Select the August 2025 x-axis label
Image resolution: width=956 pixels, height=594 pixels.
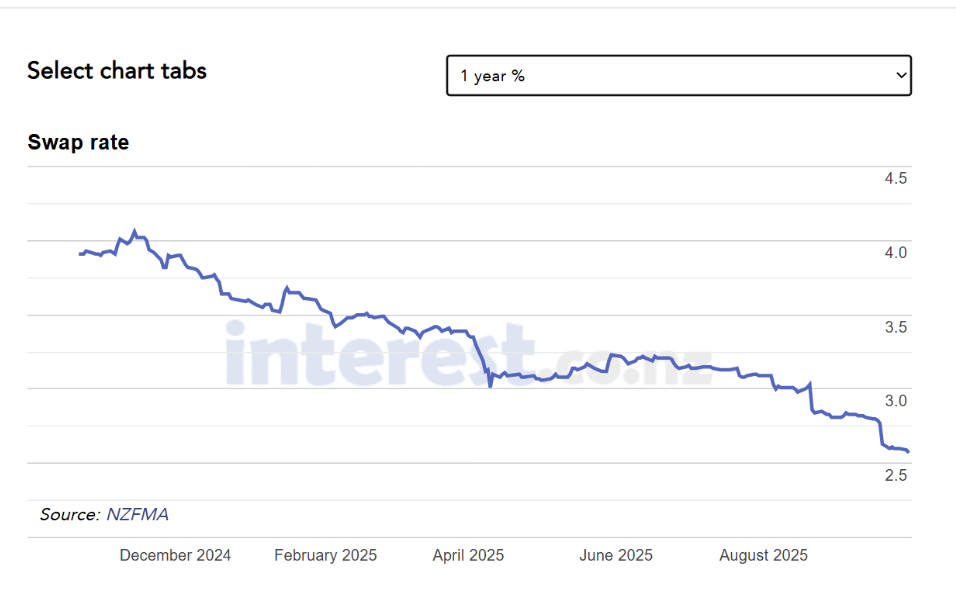click(x=763, y=555)
